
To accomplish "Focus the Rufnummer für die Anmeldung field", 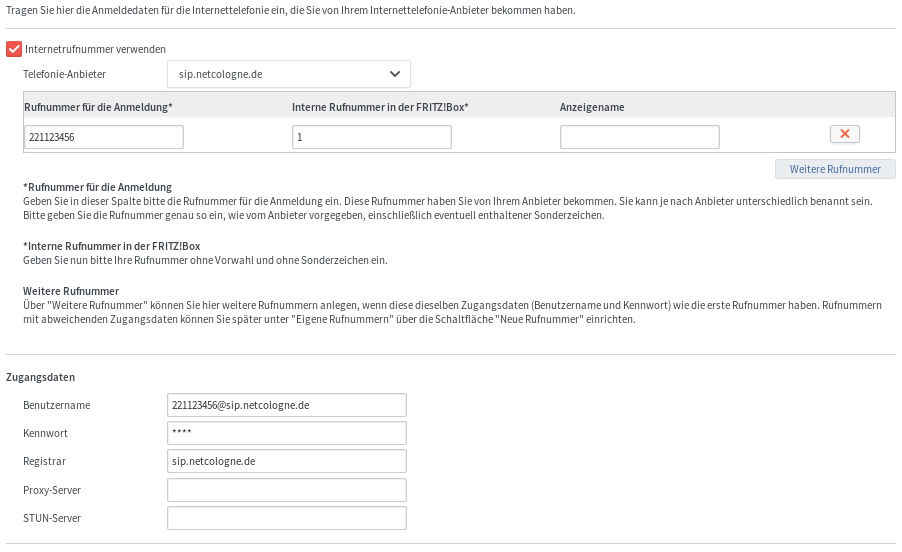I will click(x=104, y=137).
